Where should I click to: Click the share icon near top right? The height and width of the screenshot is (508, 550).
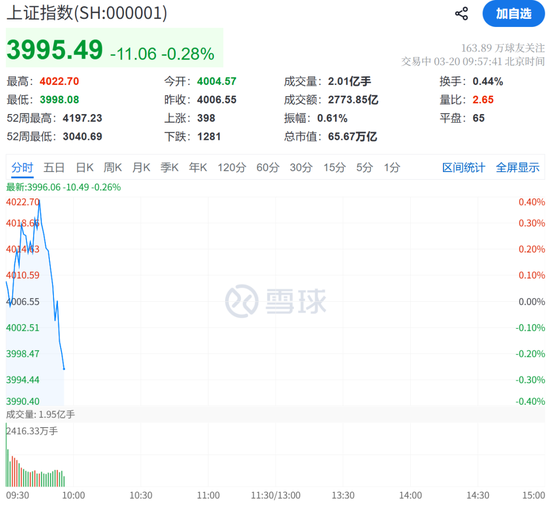(x=461, y=14)
